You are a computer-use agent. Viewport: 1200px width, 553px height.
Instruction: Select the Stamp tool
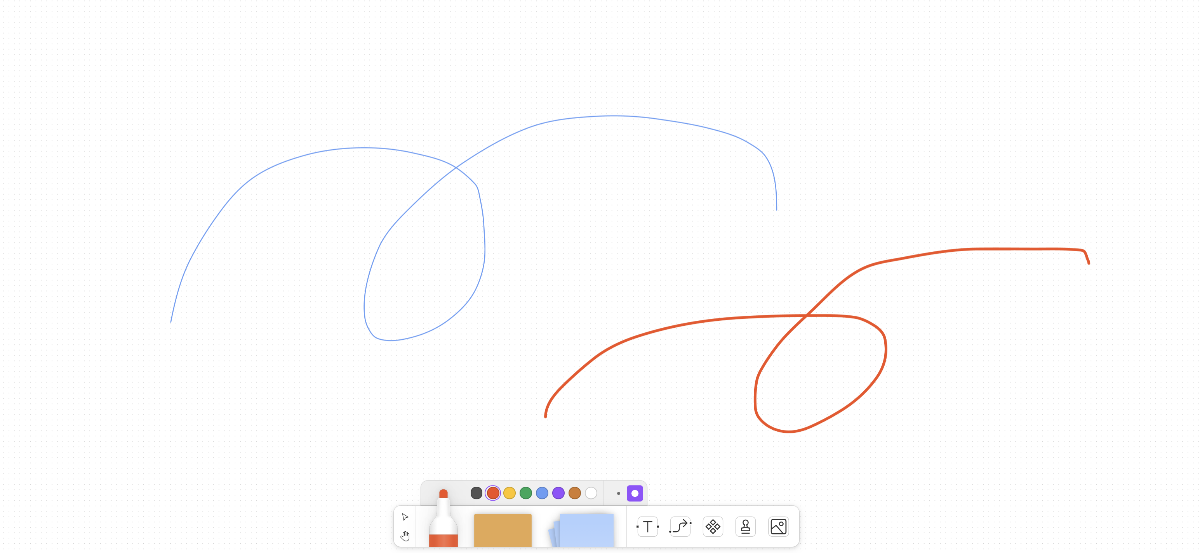coord(746,526)
